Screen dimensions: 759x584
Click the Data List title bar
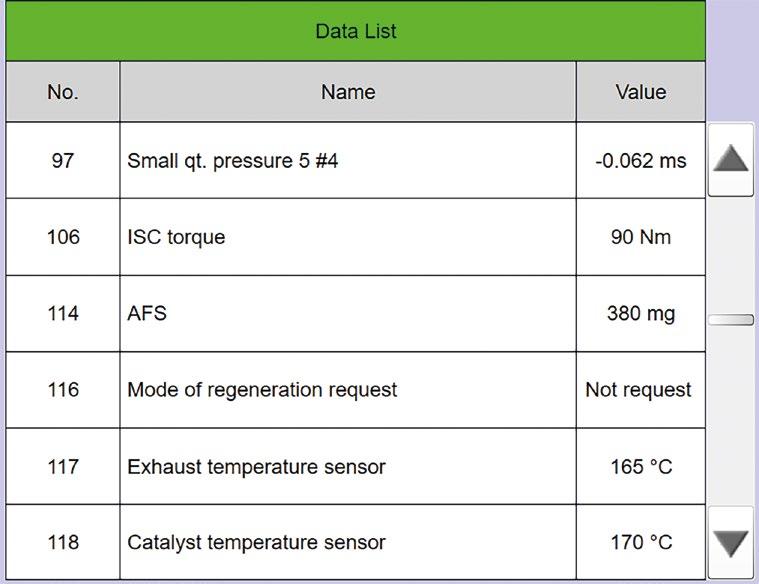coord(355,31)
